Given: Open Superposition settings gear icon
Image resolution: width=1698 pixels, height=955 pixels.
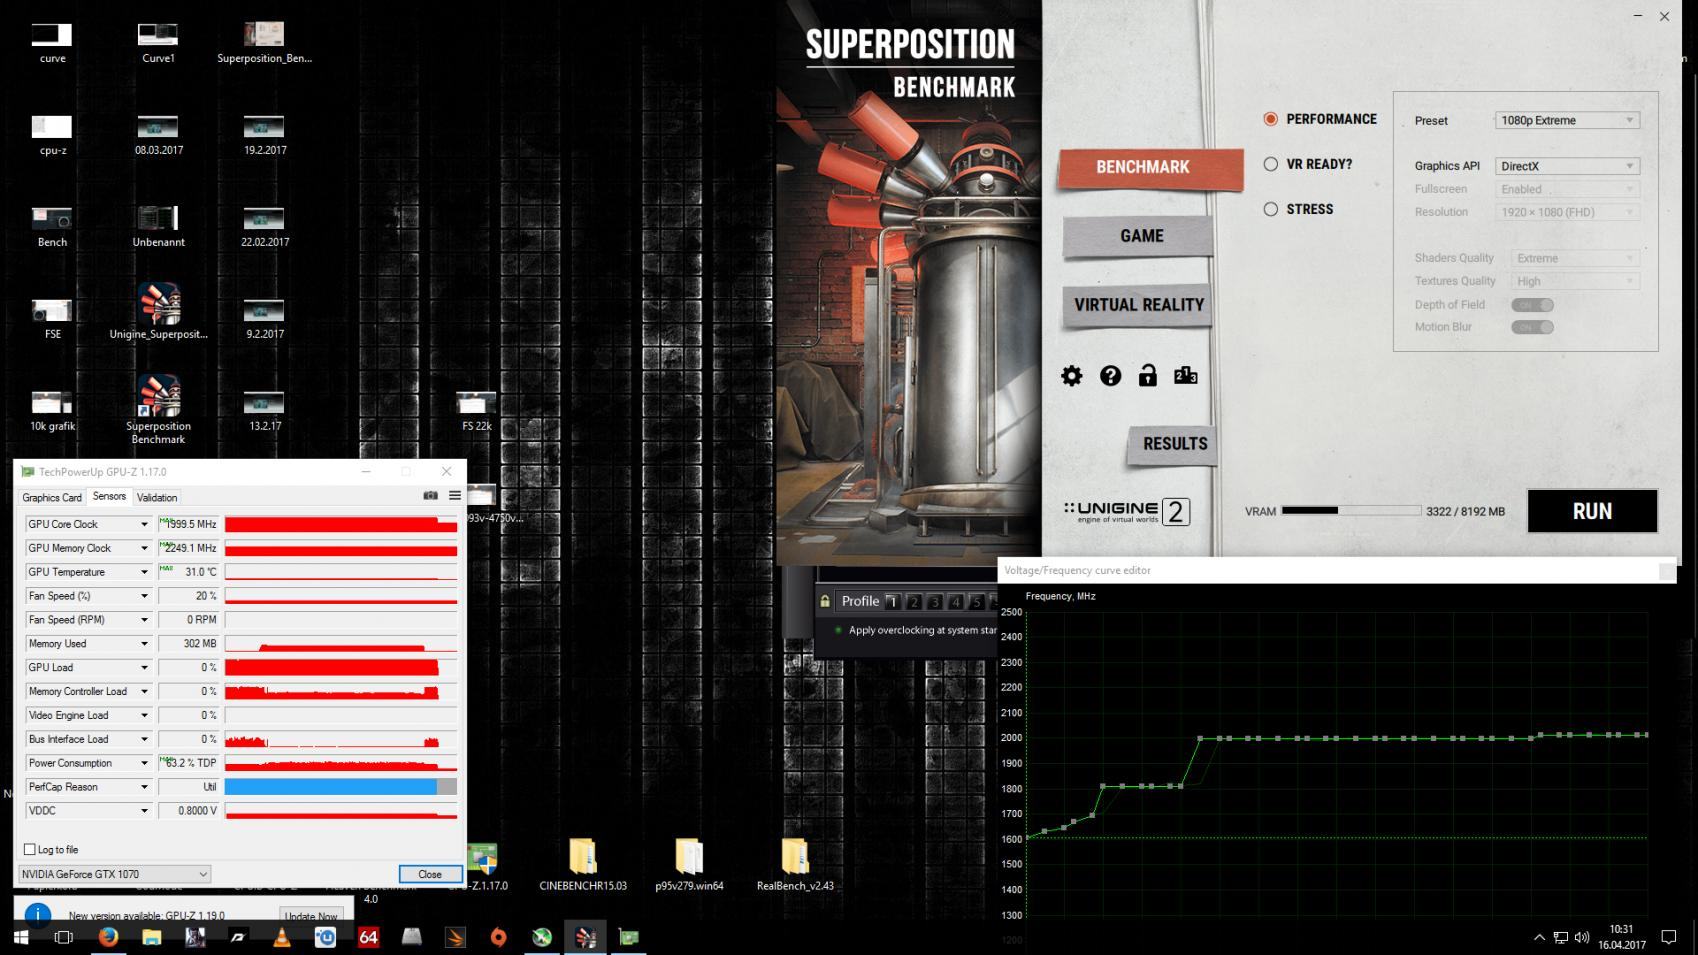Looking at the screenshot, I should pyautogui.click(x=1071, y=376).
